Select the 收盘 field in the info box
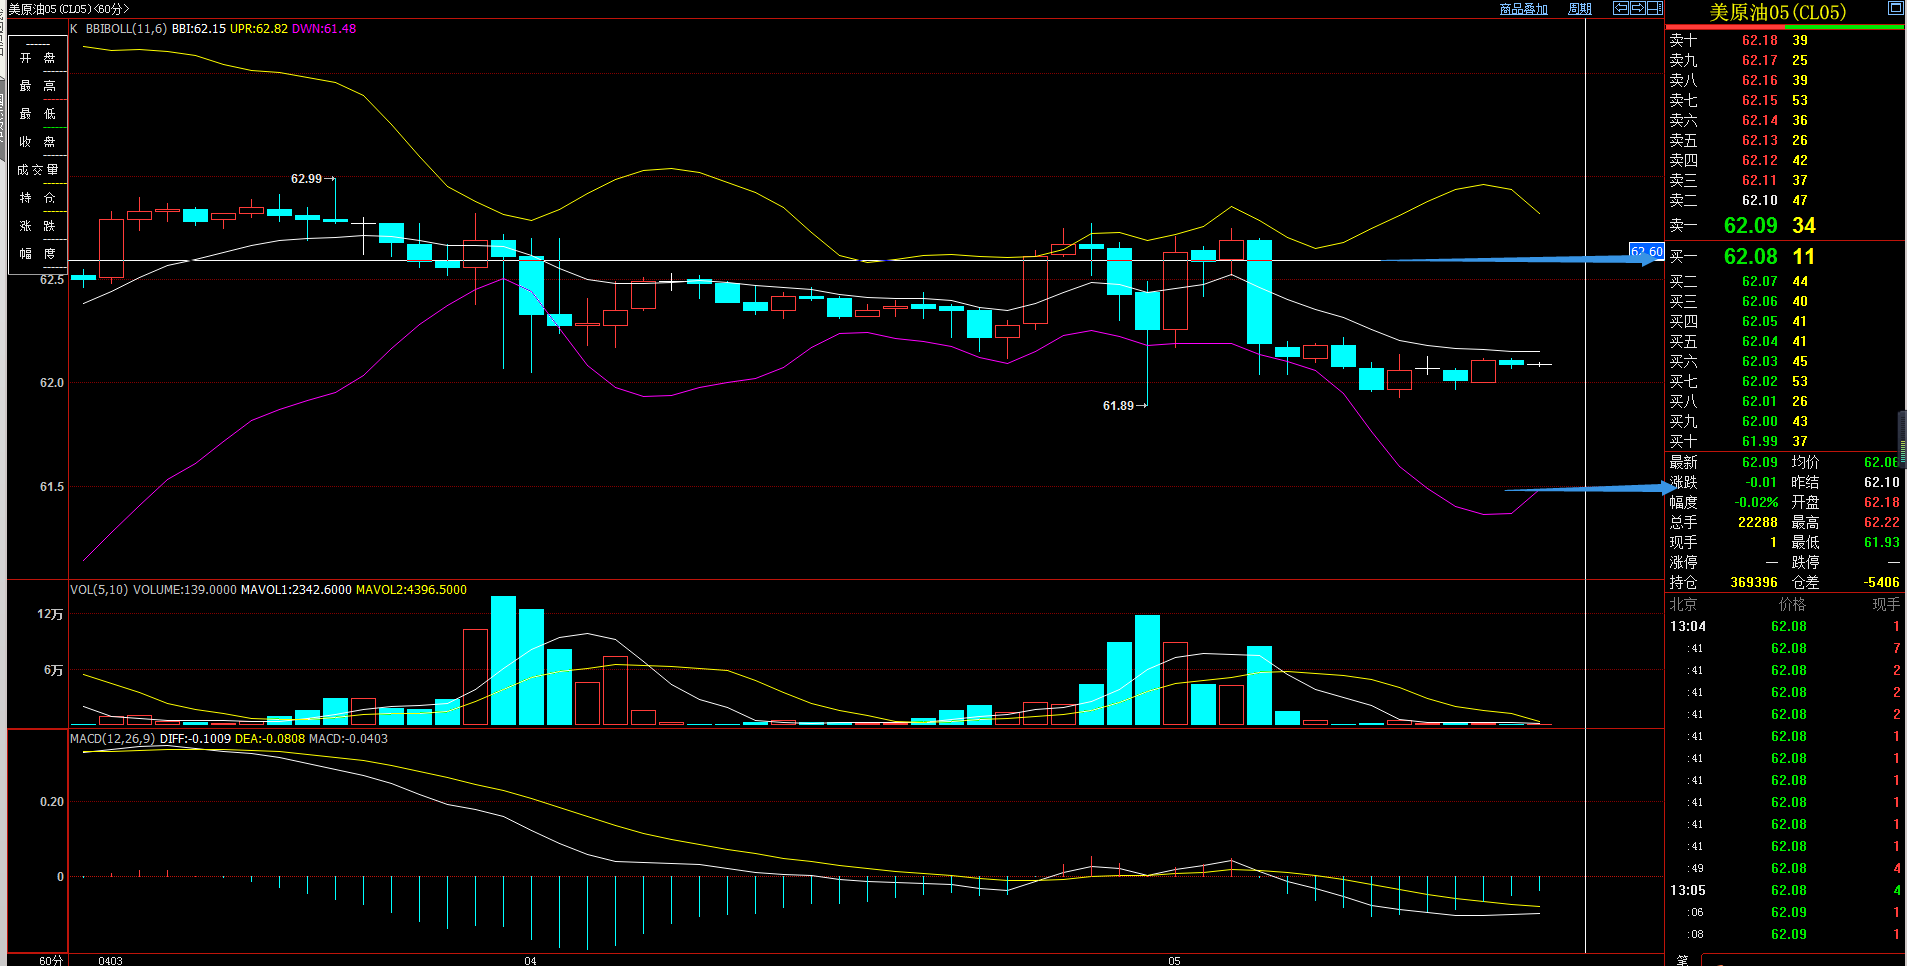The height and width of the screenshot is (966, 1907). (38, 142)
